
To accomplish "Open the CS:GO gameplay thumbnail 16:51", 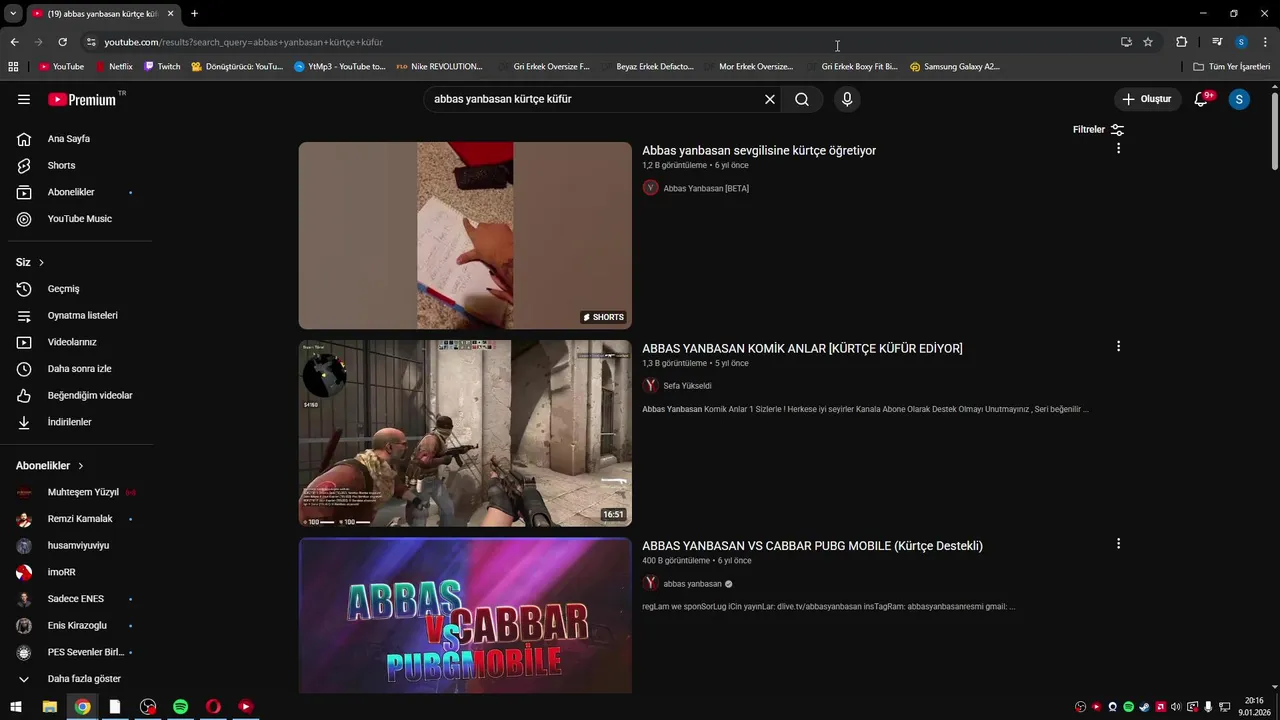I will coord(465,433).
